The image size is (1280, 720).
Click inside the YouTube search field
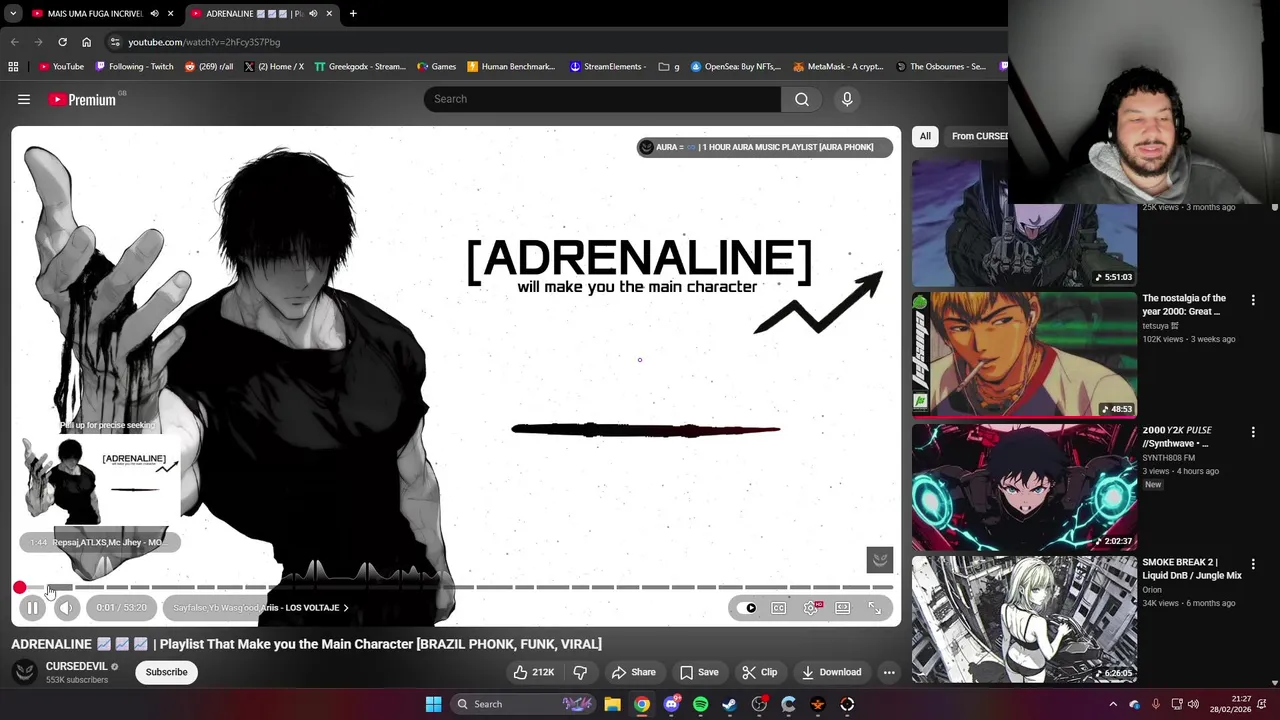click(x=602, y=99)
